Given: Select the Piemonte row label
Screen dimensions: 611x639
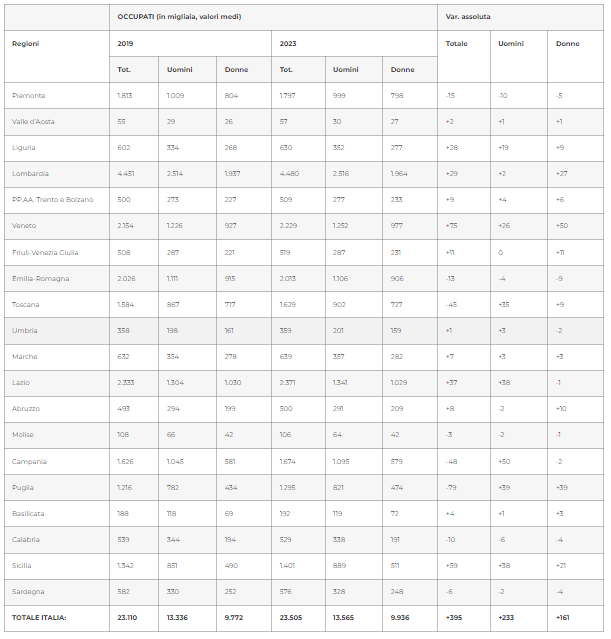Looking at the screenshot, I should tap(29, 96).
